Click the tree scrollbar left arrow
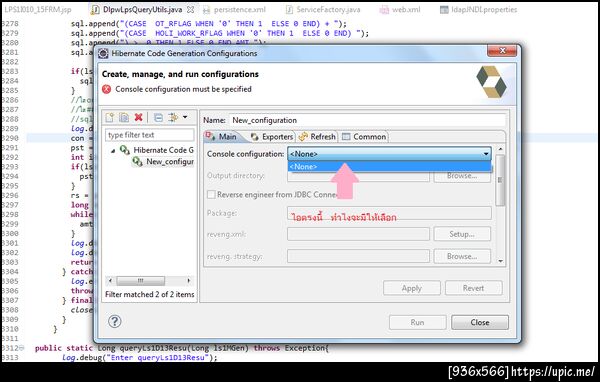The width and height of the screenshot is (600, 382). pos(110,281)
